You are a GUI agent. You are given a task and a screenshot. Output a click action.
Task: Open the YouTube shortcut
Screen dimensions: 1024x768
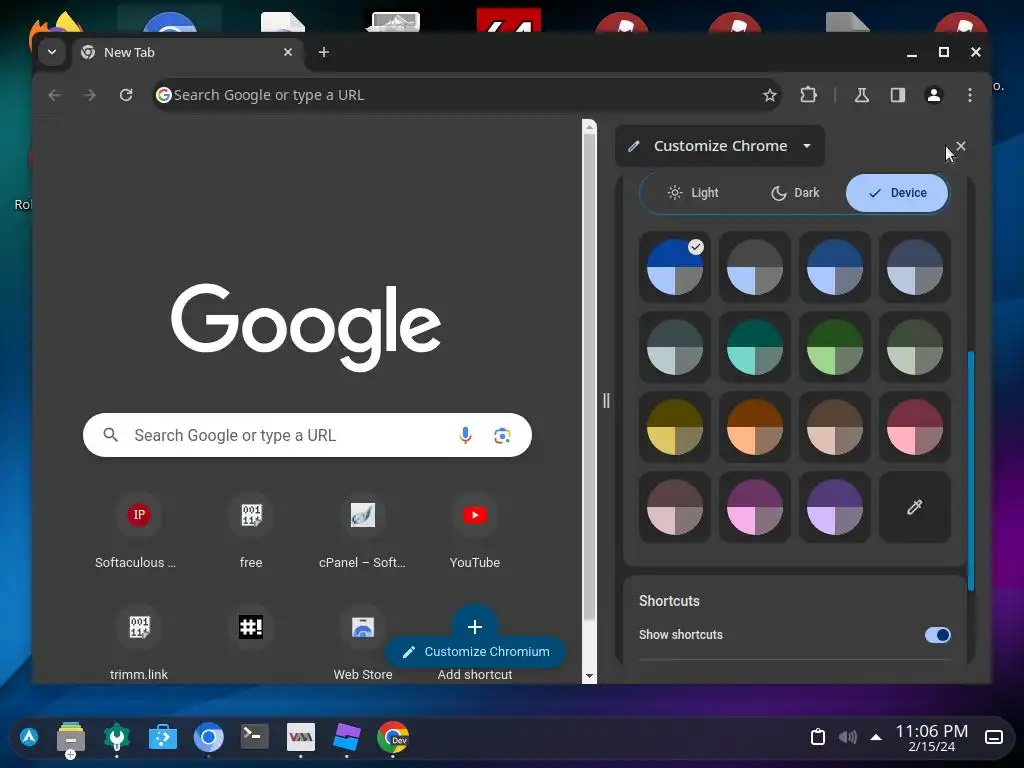(x=475, y=532)
